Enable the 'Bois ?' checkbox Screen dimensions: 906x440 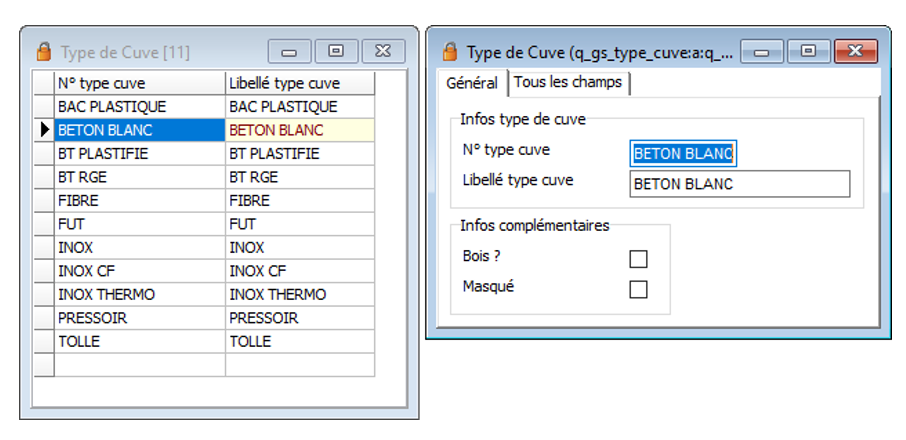pyautogui.click(x=638, y=259)
